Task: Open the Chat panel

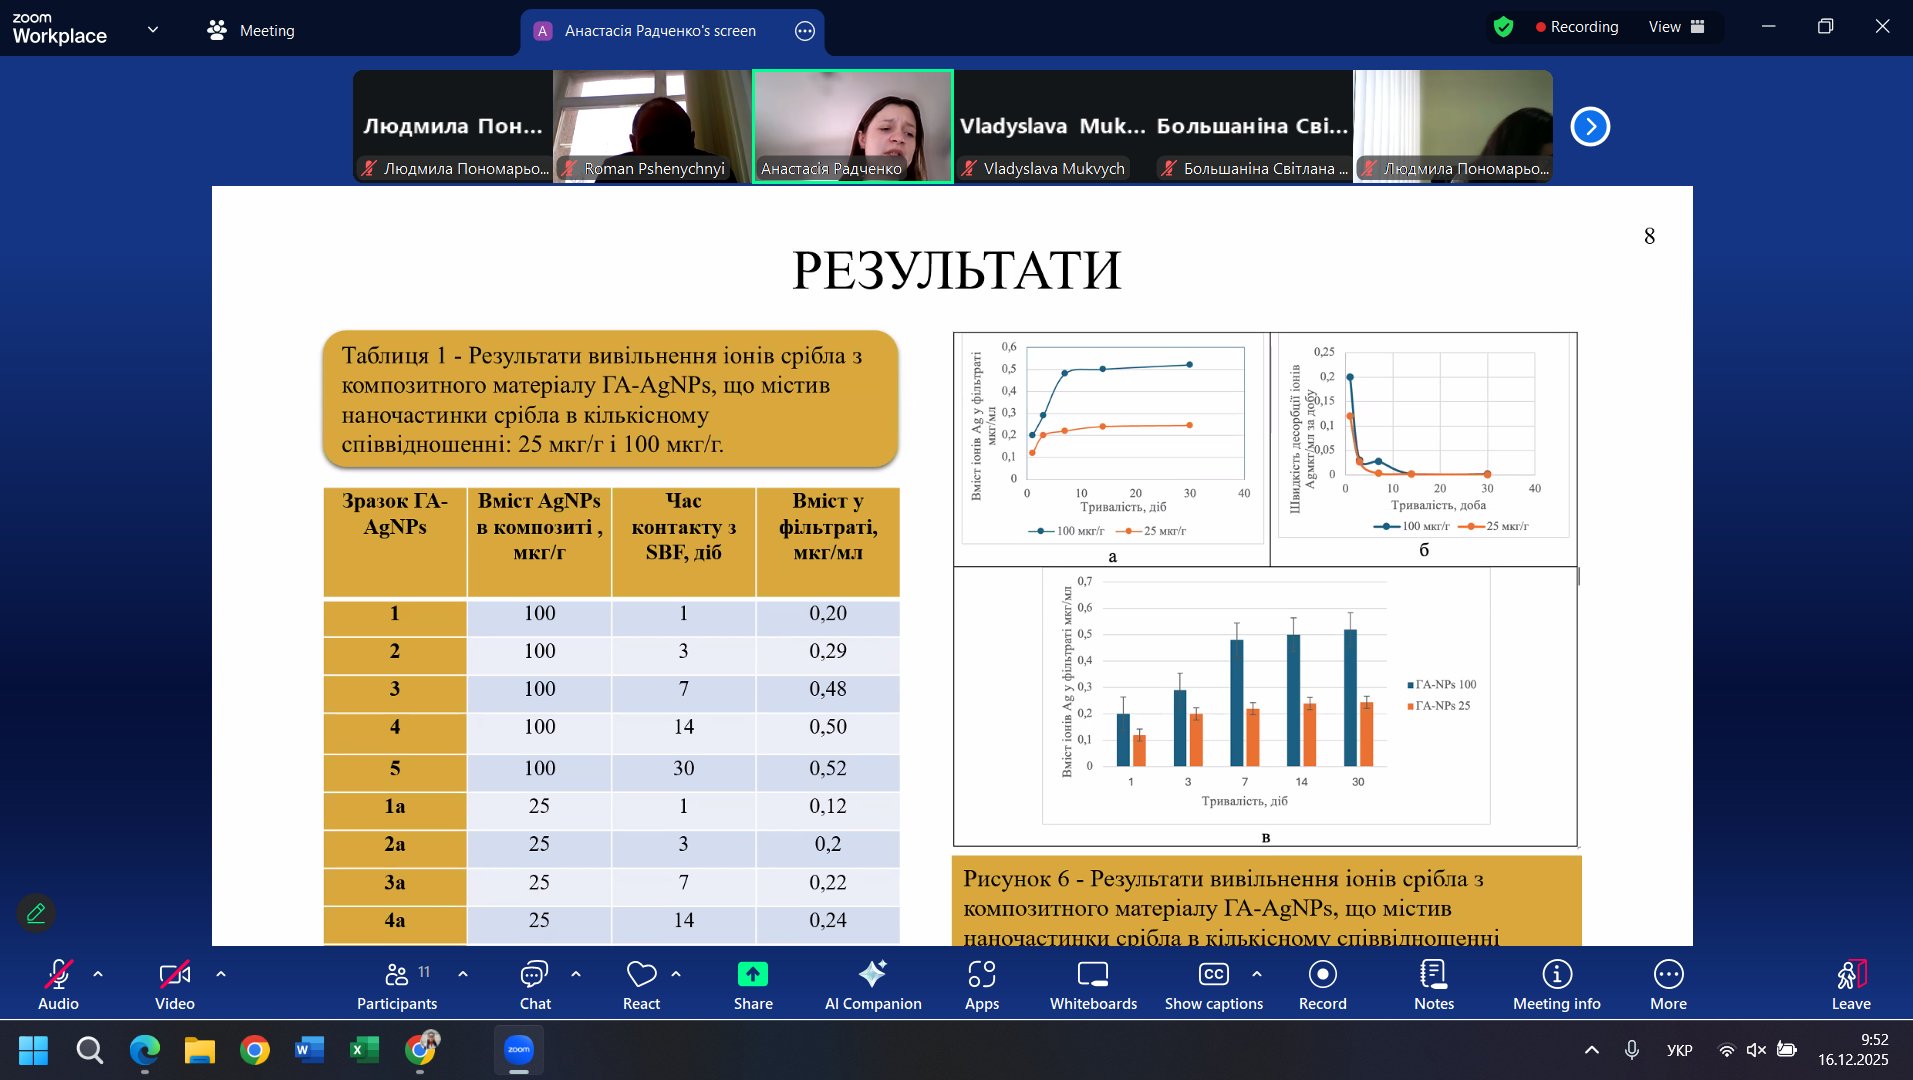Action: [535, 985]
